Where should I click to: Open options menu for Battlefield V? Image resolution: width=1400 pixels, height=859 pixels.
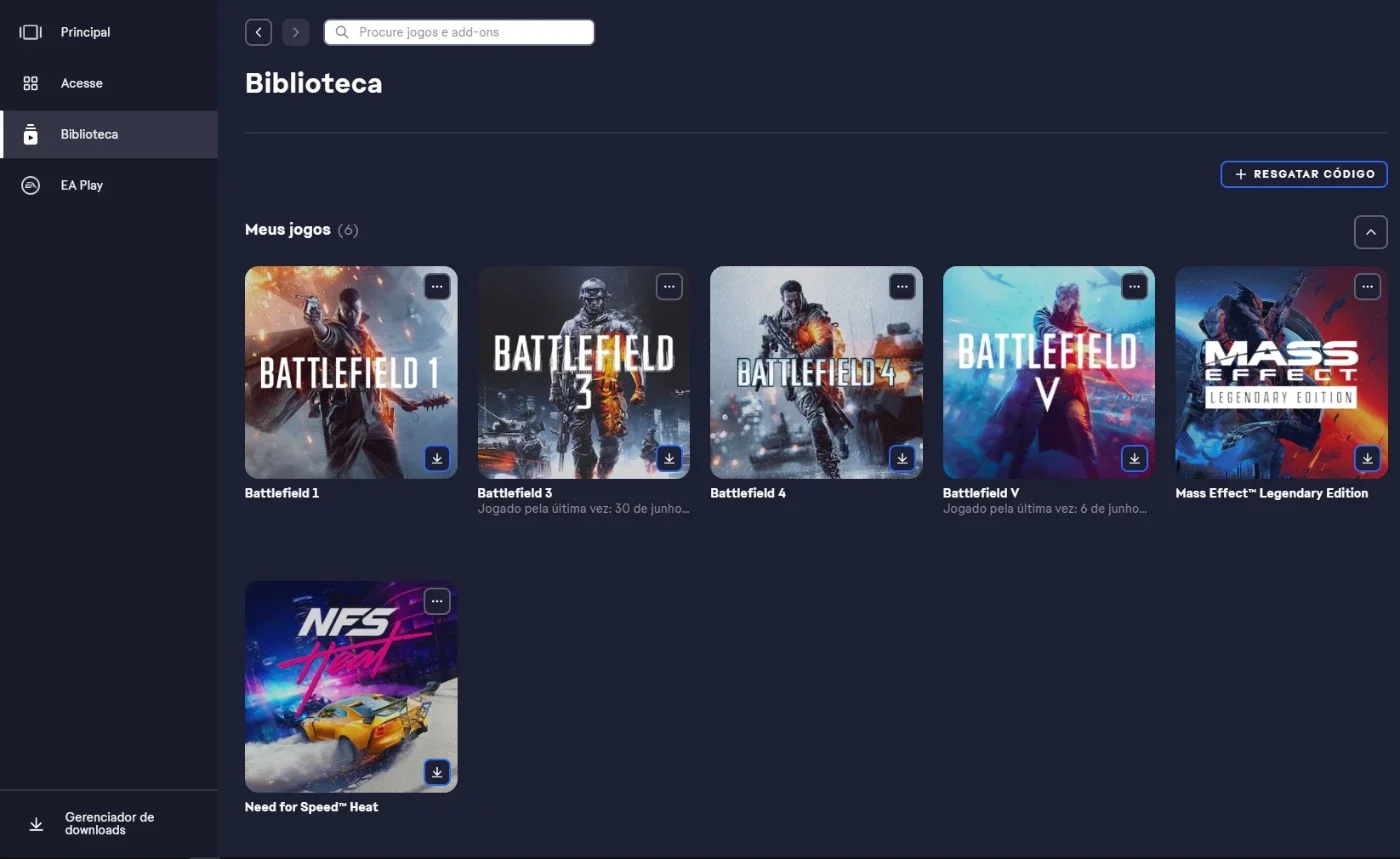coord(1134,287)
